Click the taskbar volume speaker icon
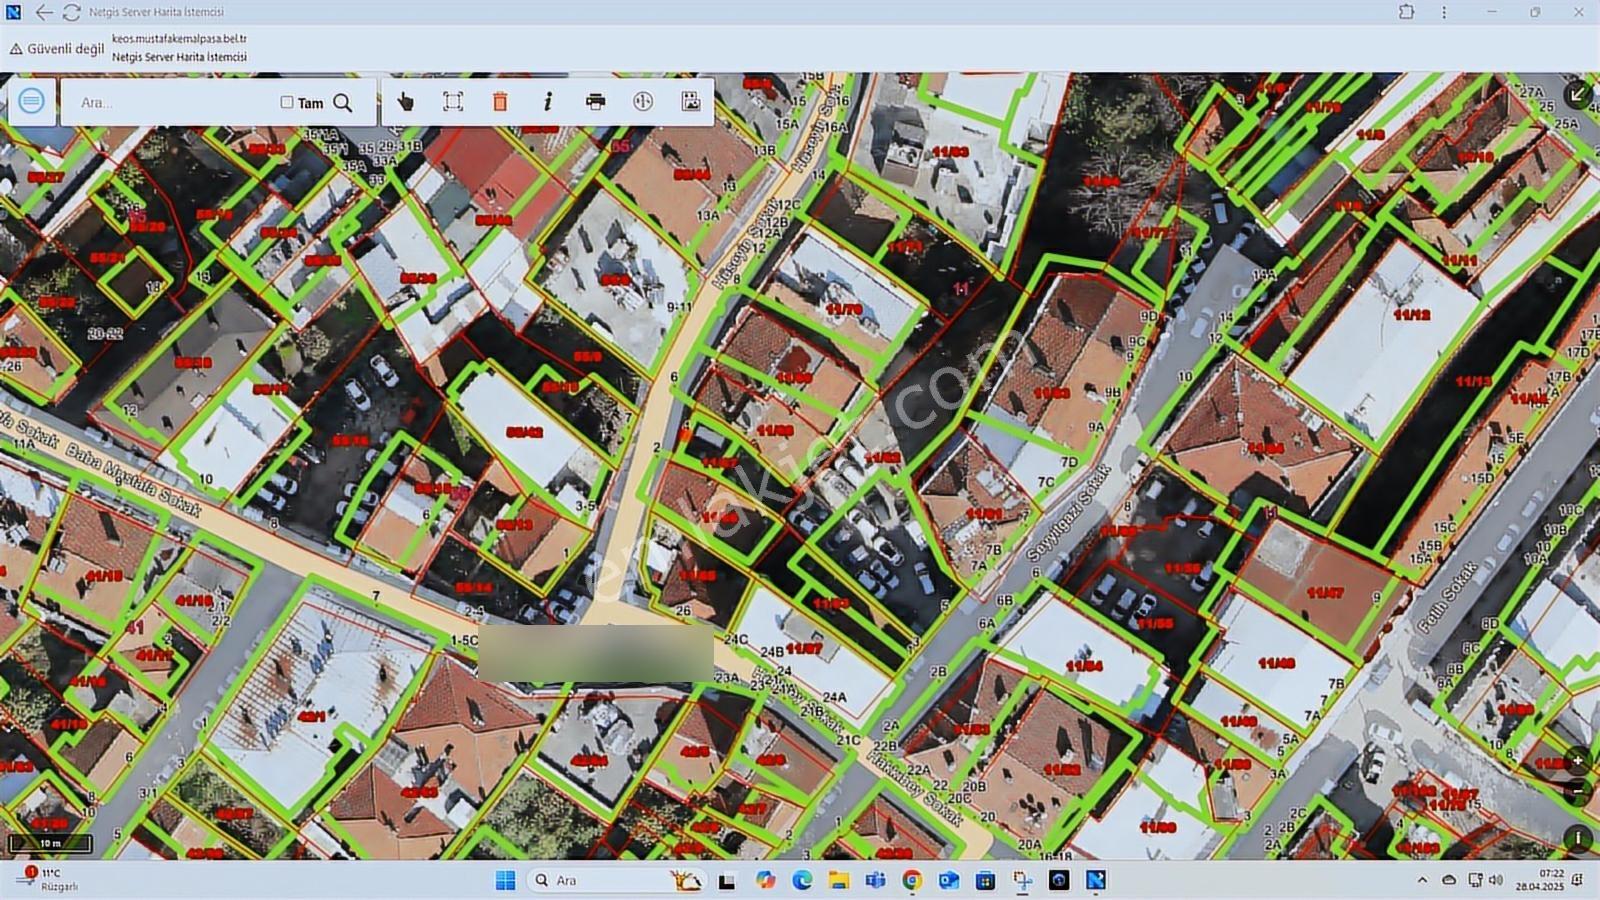 point(1496,880)
